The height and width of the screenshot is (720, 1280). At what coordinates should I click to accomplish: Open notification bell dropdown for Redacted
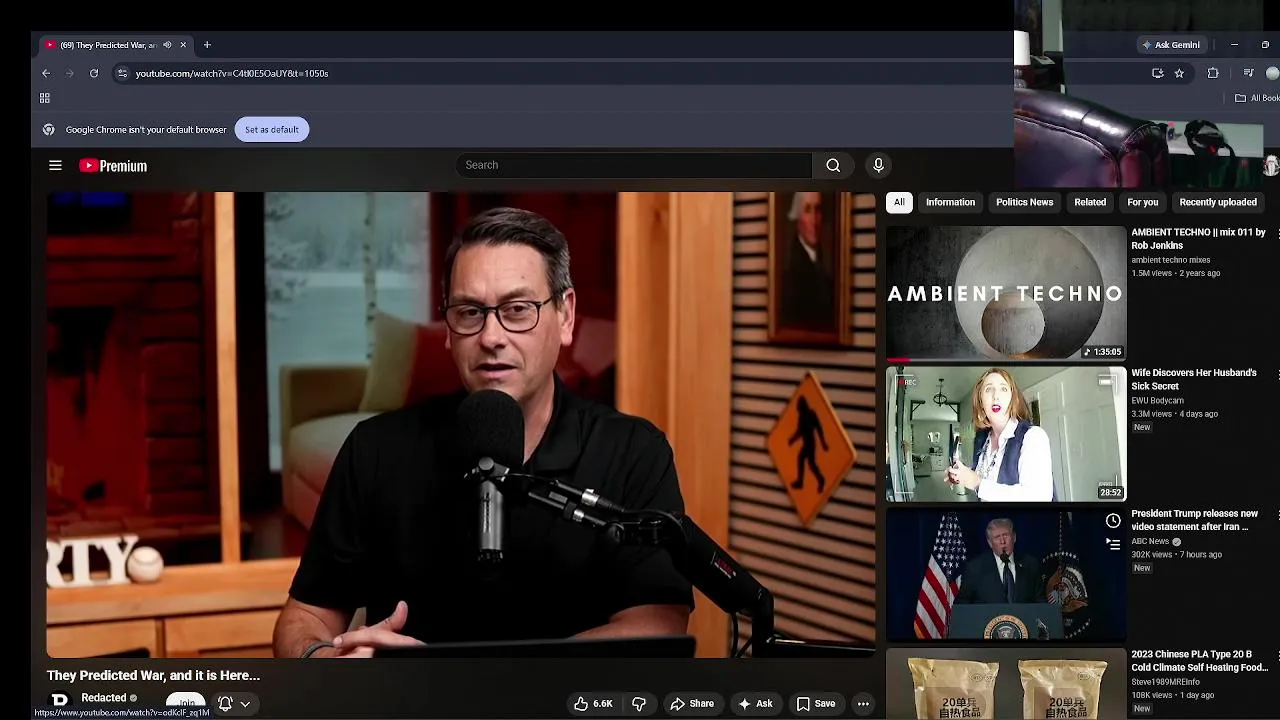(x=234, y=704)
